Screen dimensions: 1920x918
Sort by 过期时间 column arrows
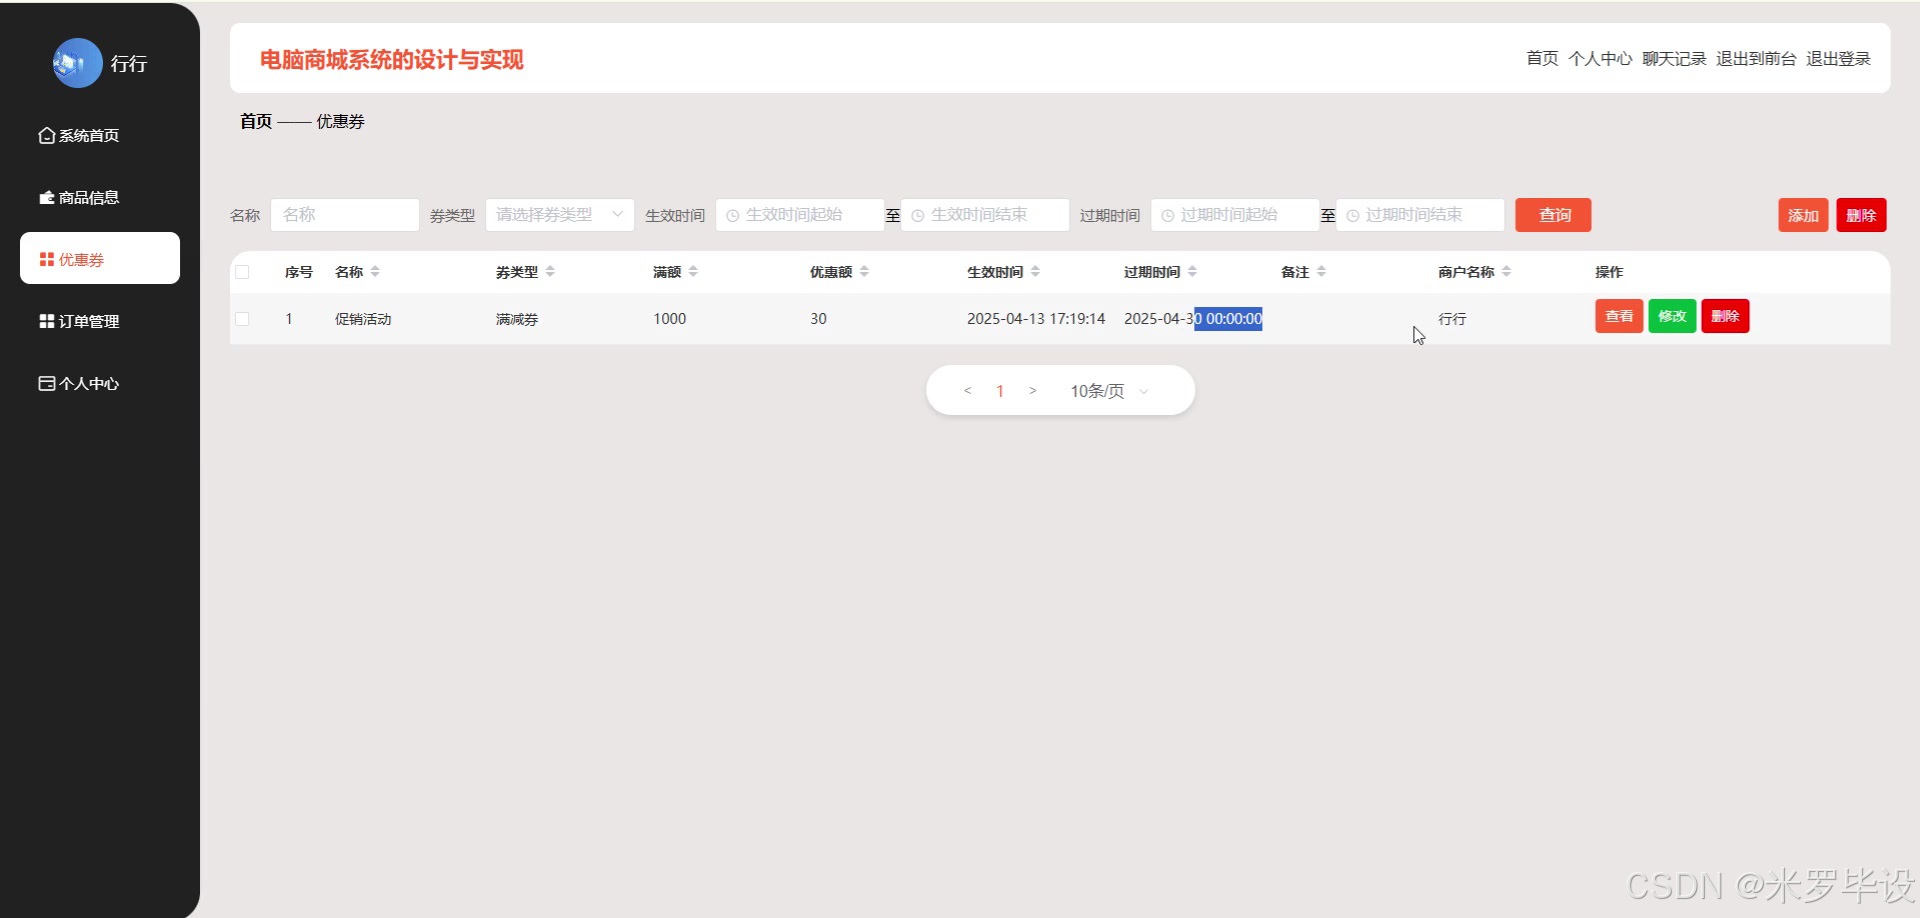[x=1192, y=272]
